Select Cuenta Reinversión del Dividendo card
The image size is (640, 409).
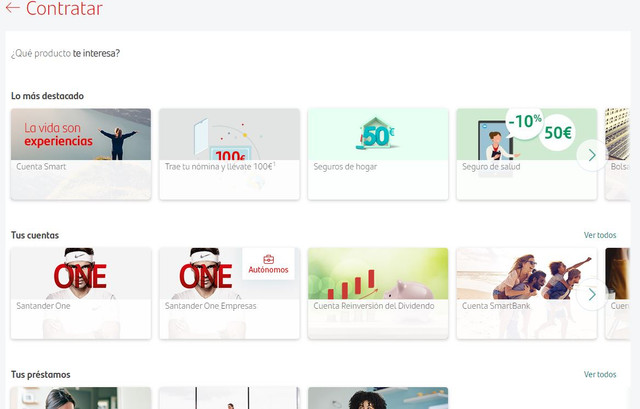378,293
